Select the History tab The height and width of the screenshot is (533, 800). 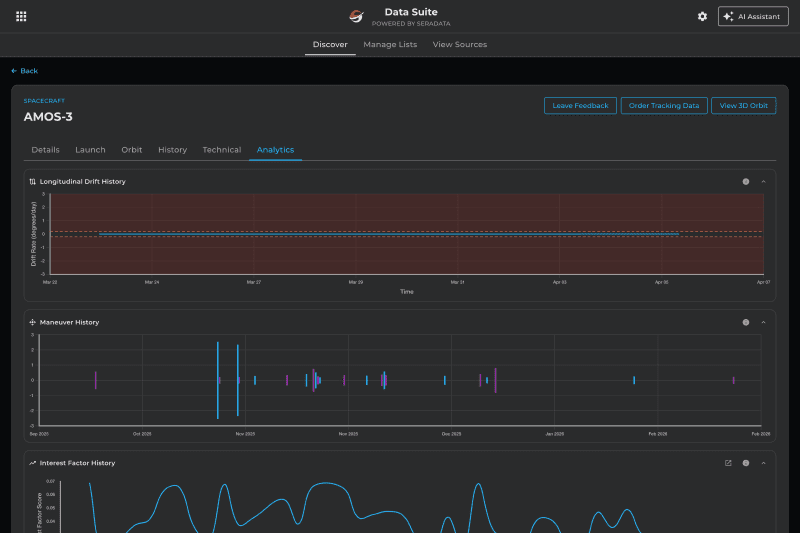pyautogui.click(x=172, y=150)
